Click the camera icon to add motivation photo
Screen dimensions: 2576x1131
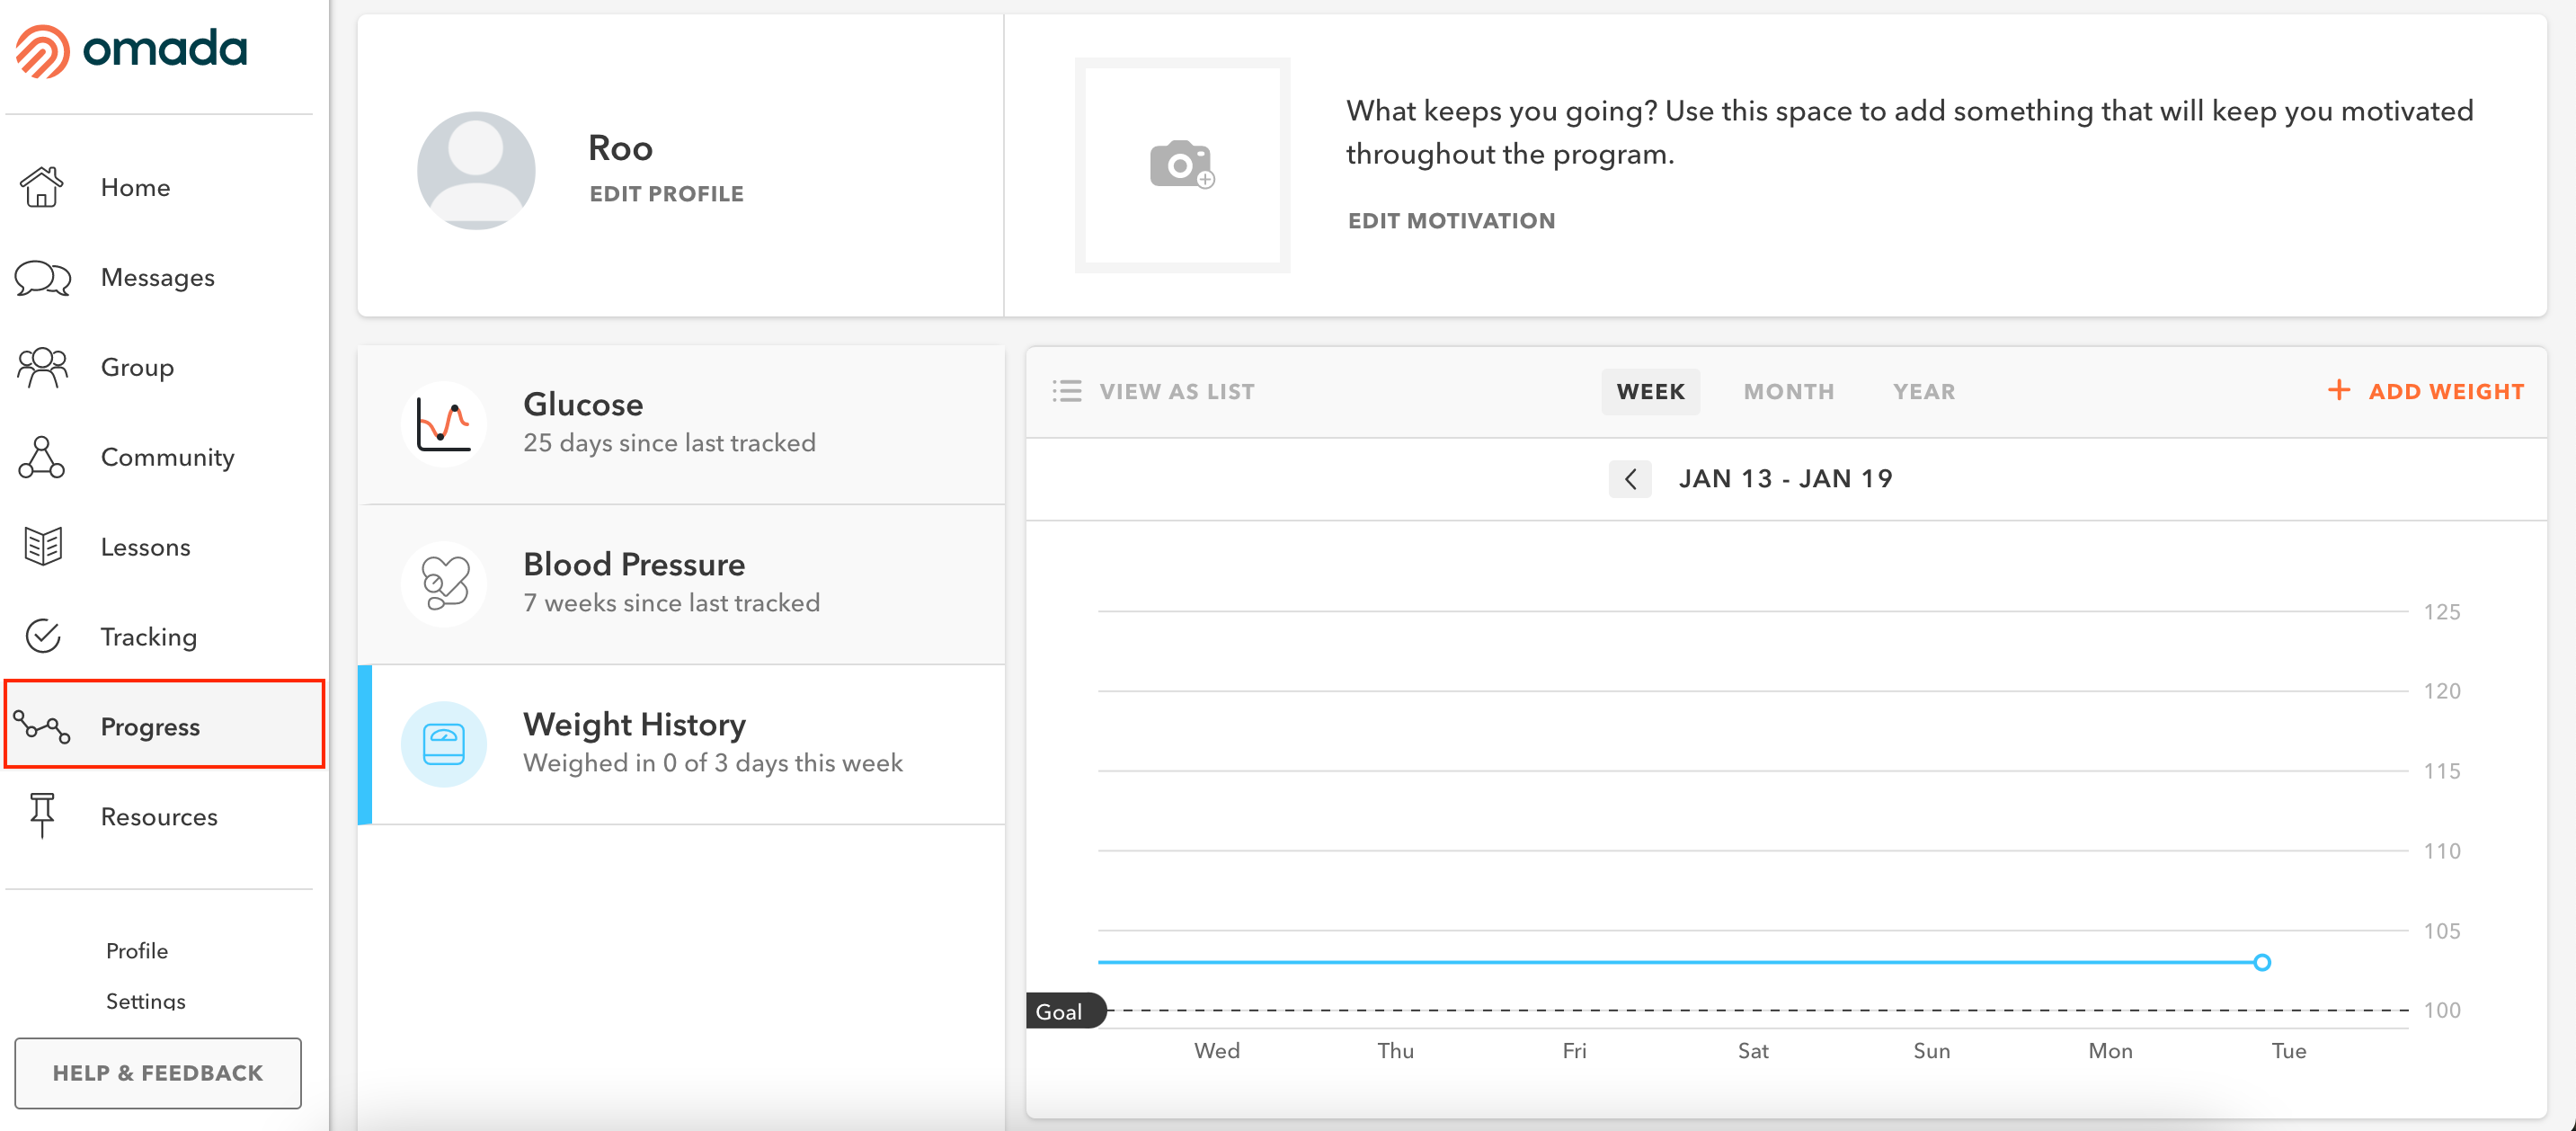pyautogui.click(x=1181, y=165)
